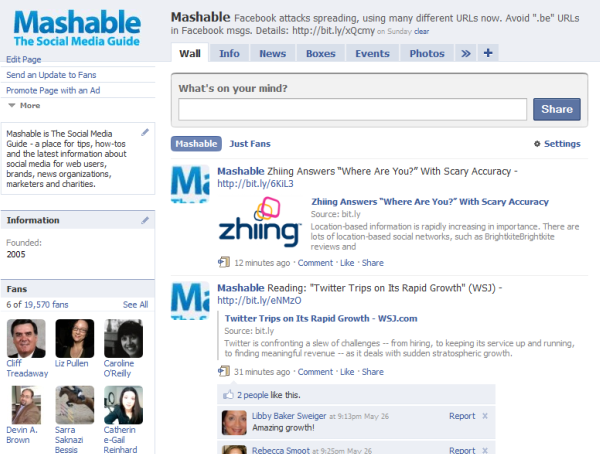Click into the What's on your mind field
The width and height of the screenshot is (600, 454).
352,109
